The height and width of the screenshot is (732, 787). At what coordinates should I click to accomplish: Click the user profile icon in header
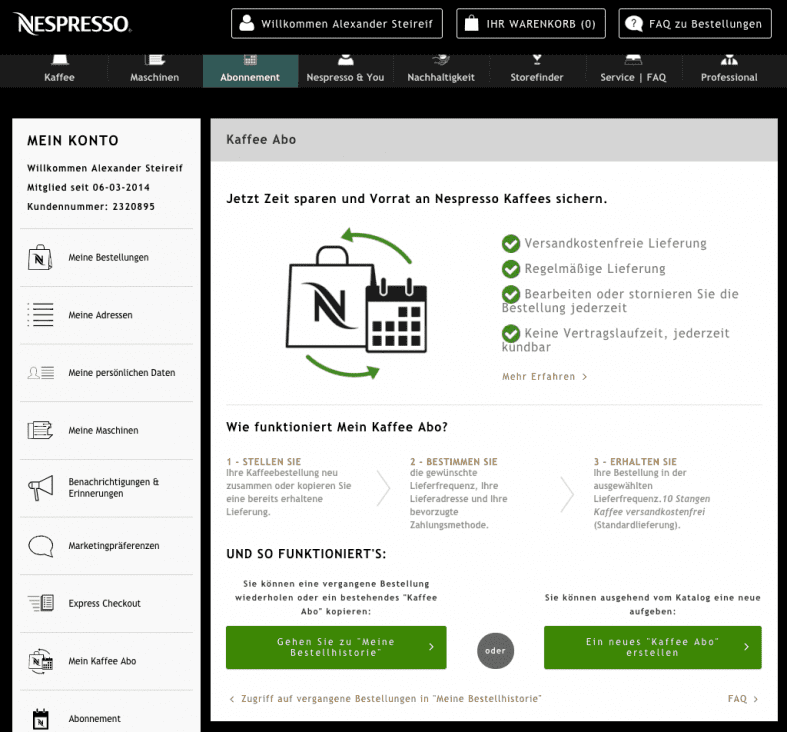(x=246, y=23)
